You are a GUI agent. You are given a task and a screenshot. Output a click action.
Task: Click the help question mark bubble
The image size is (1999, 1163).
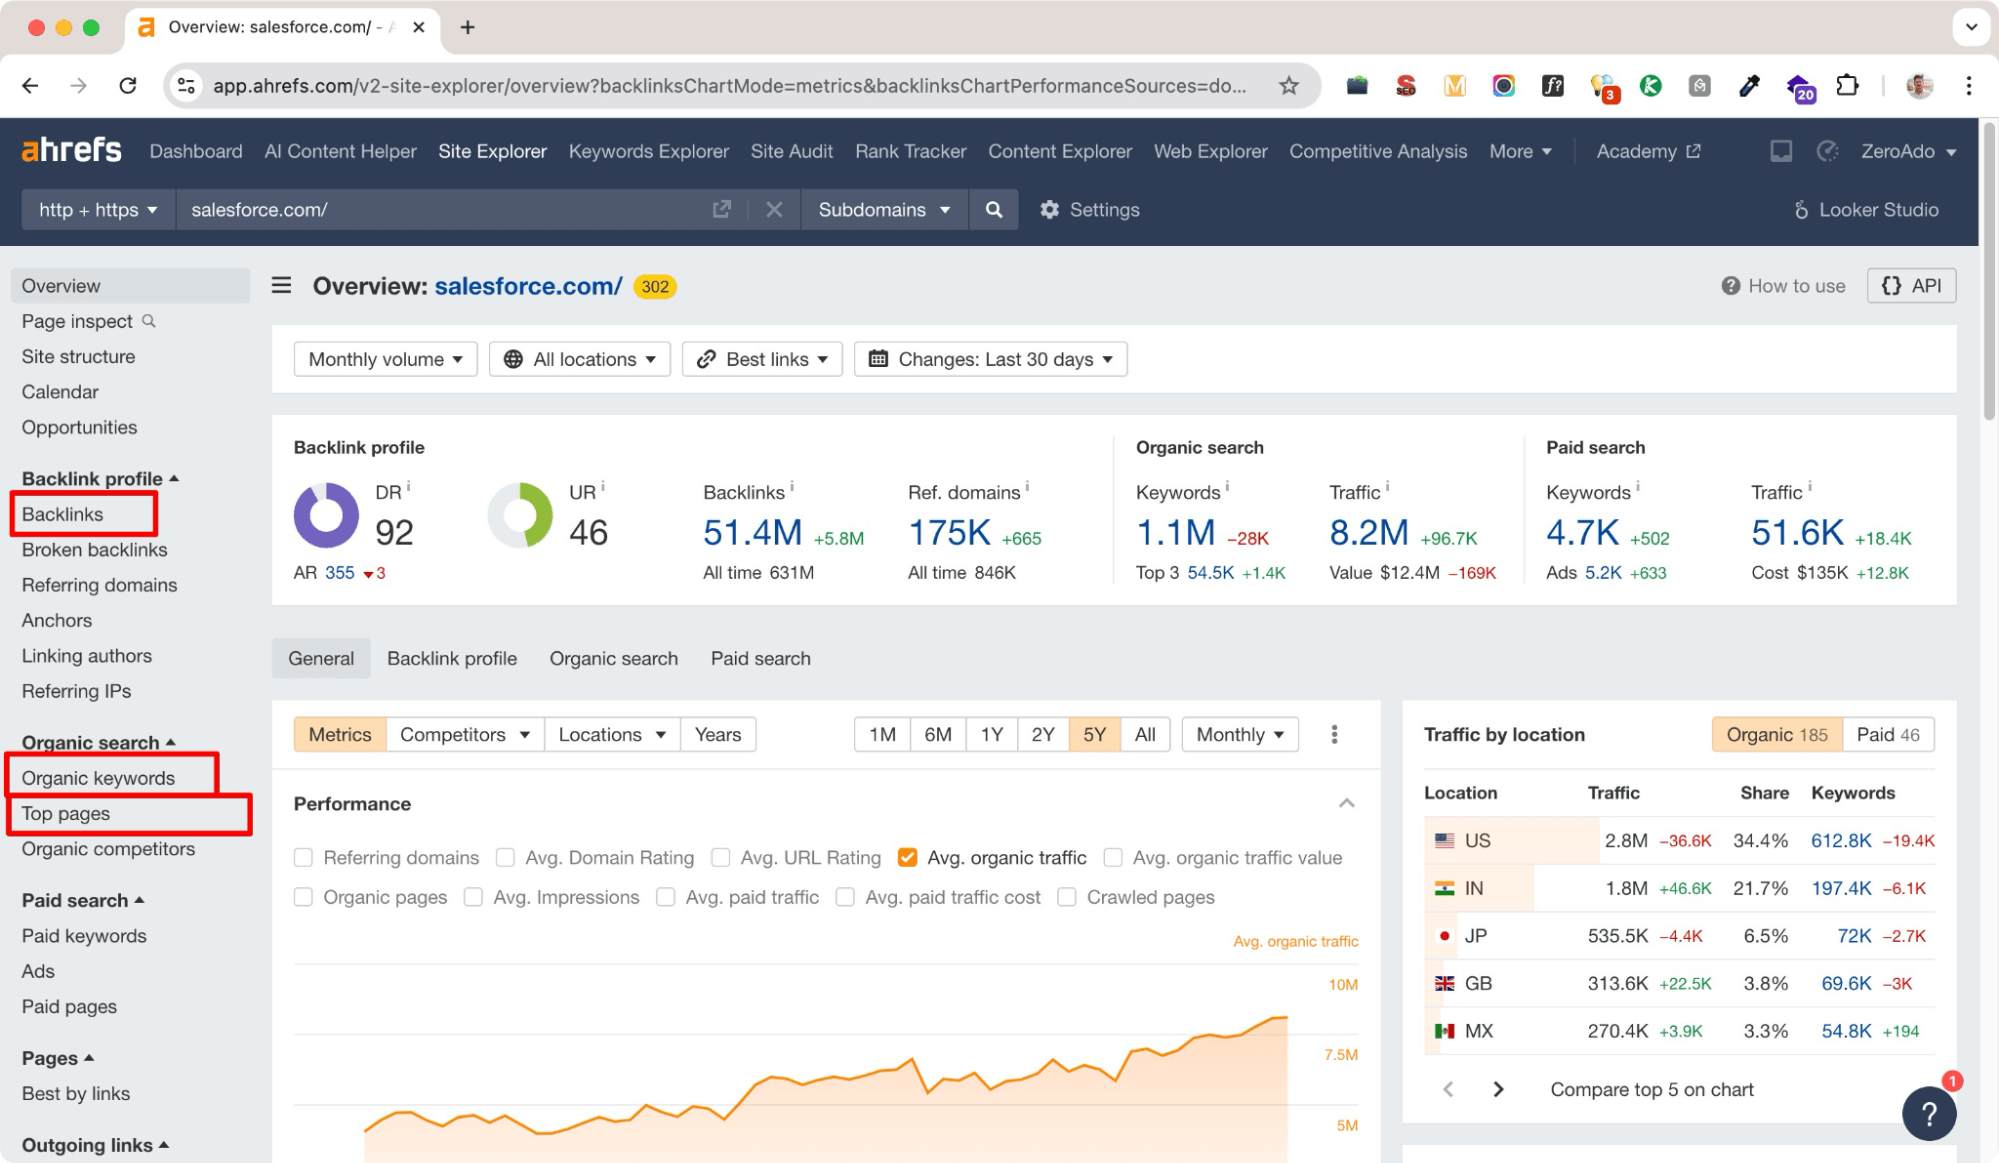coord(1929,1113)
